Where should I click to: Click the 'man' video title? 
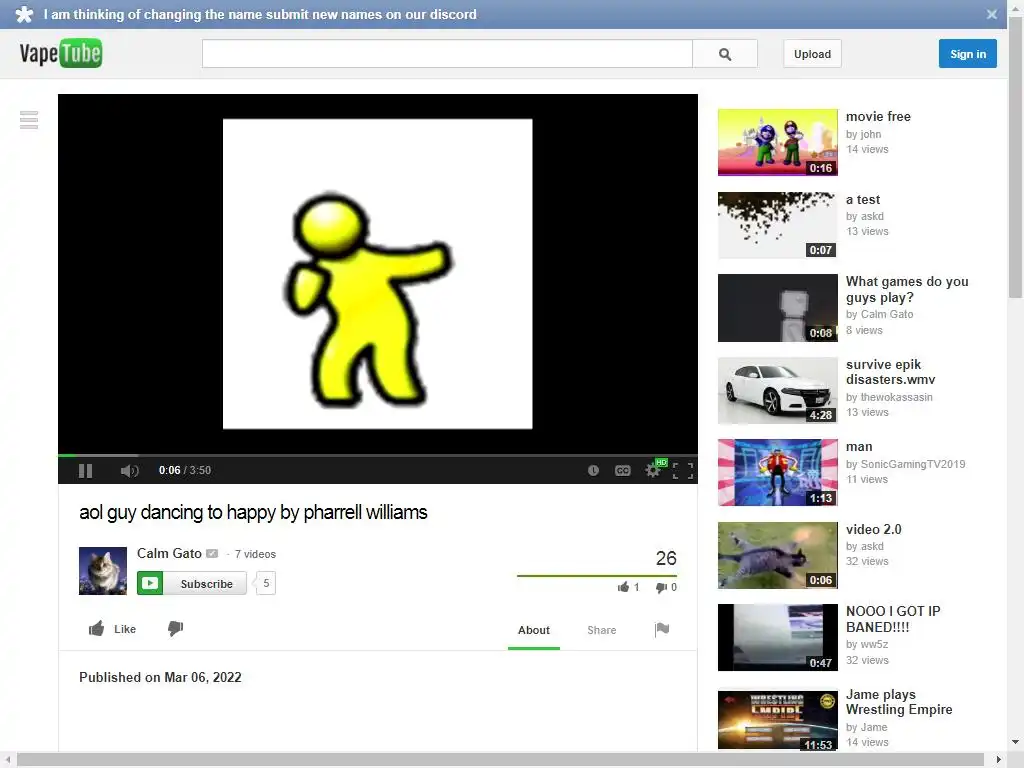coord(859,447)
